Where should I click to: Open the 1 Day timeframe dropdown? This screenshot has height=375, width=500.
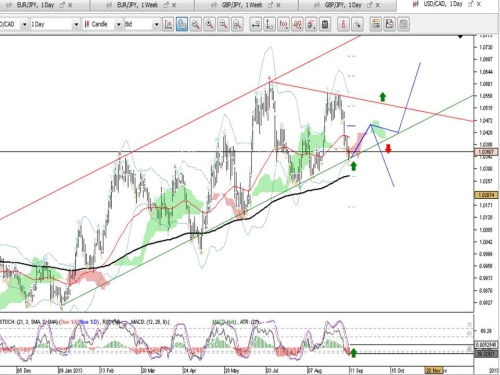(55, 24)
